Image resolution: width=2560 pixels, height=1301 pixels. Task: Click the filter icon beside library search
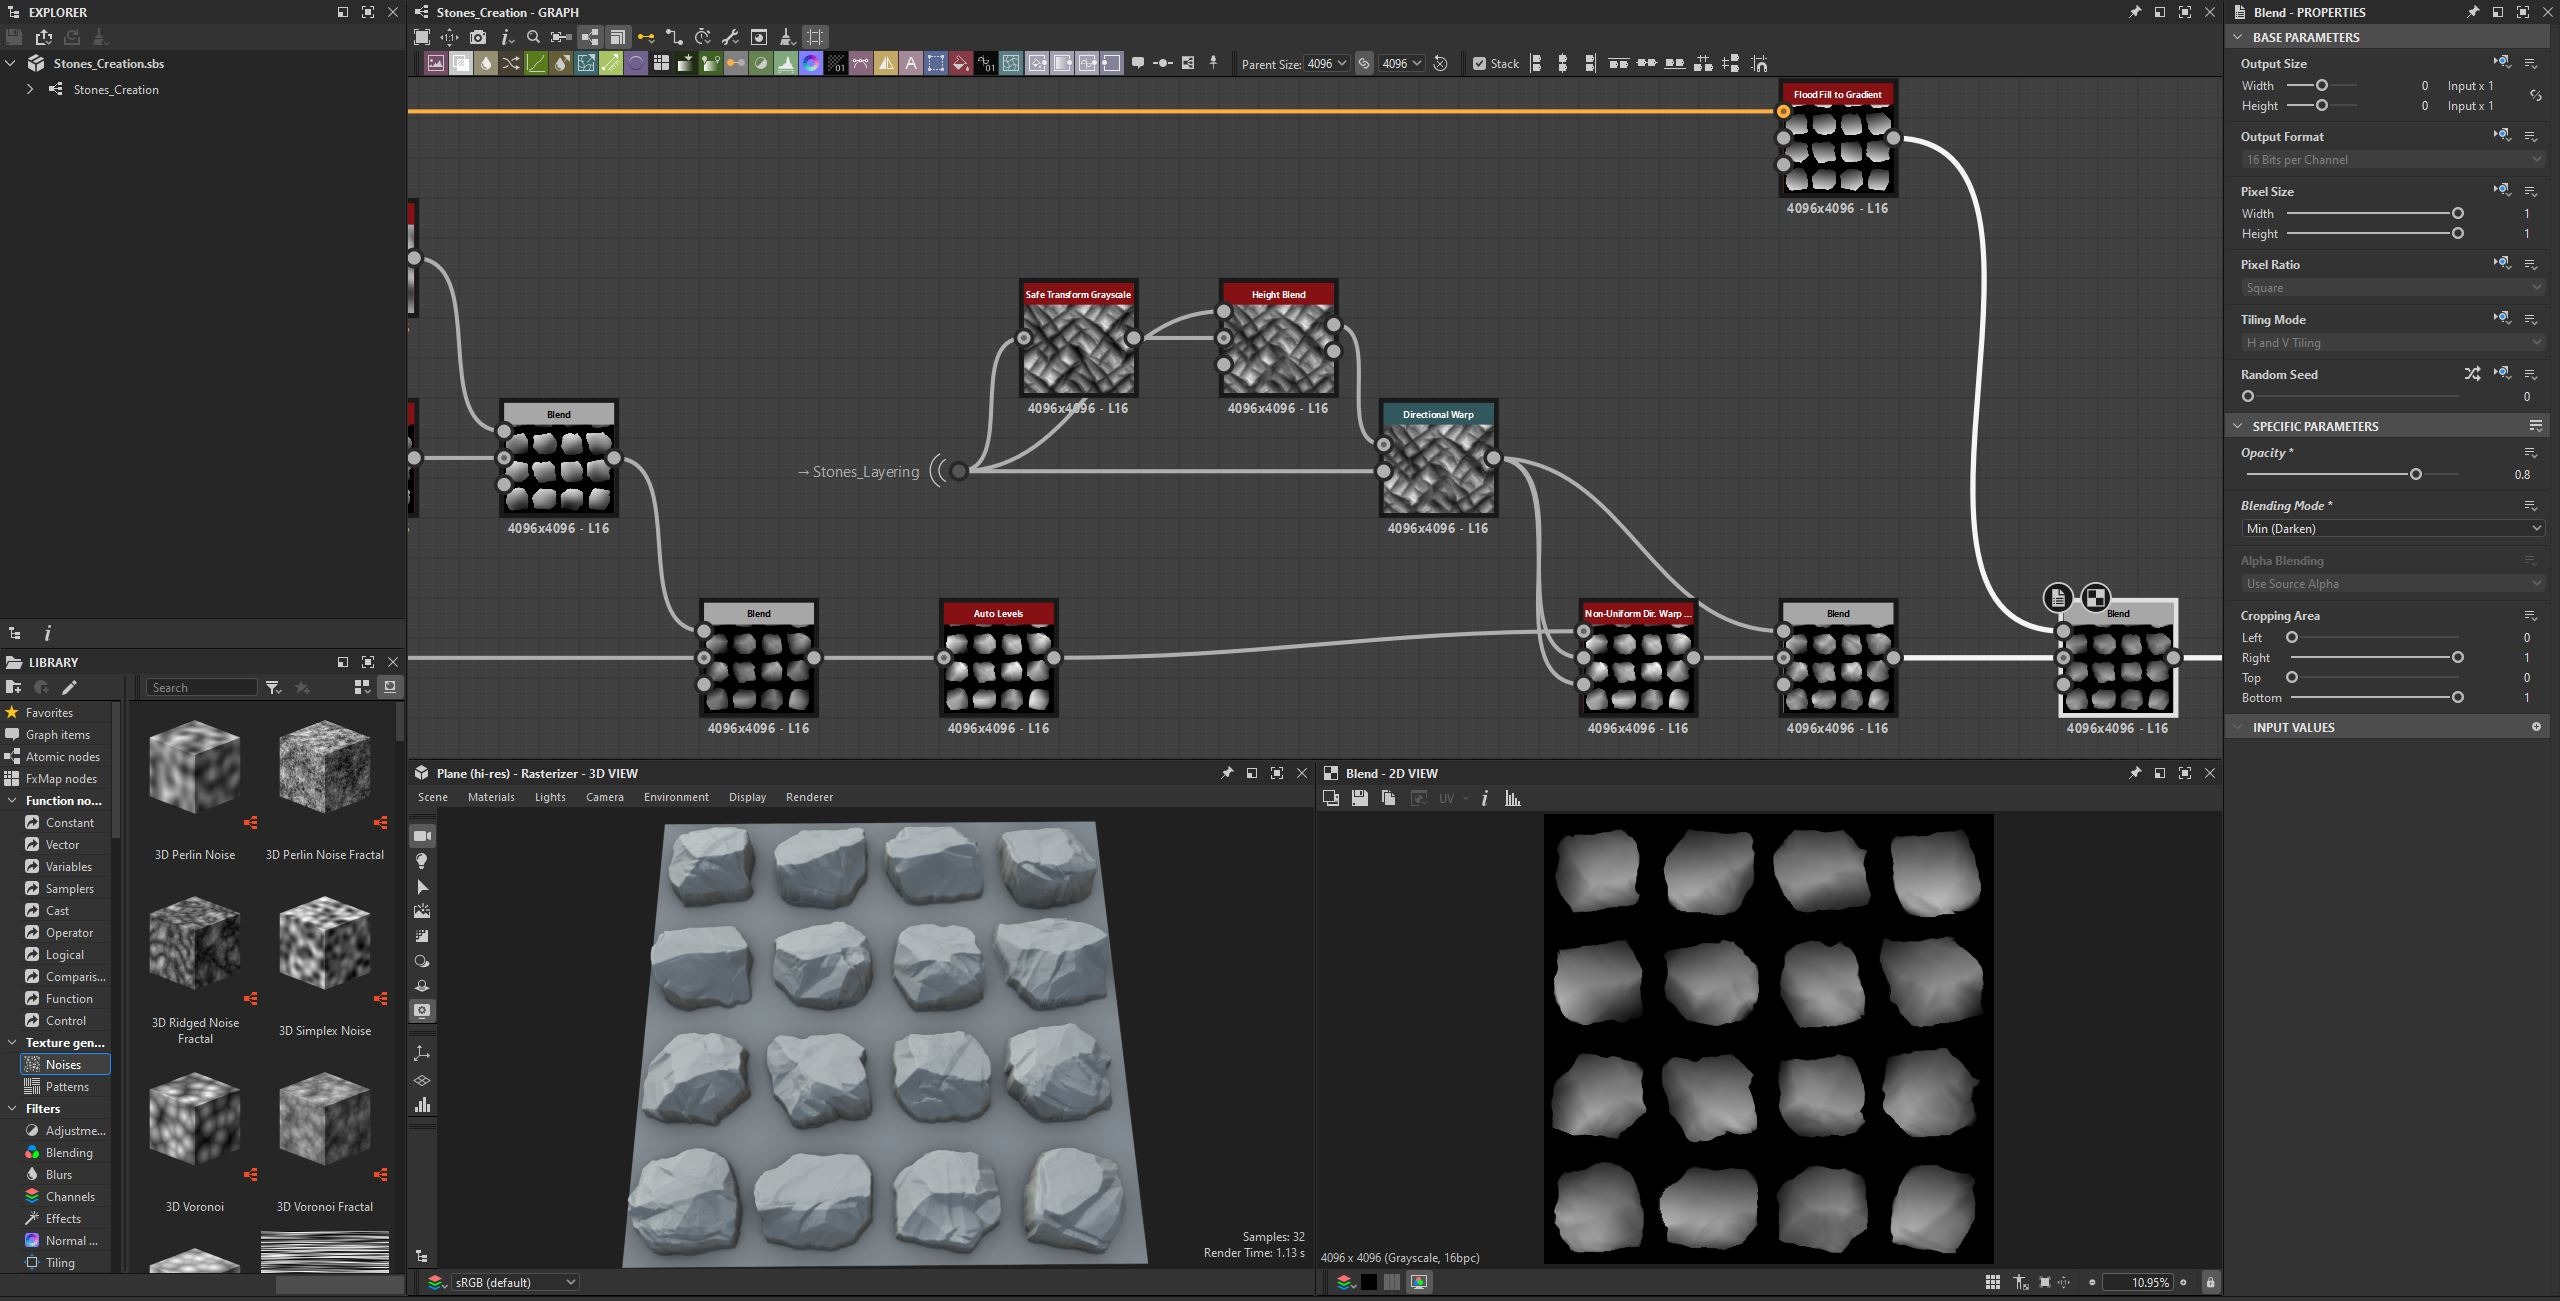(x=273, y=687)
